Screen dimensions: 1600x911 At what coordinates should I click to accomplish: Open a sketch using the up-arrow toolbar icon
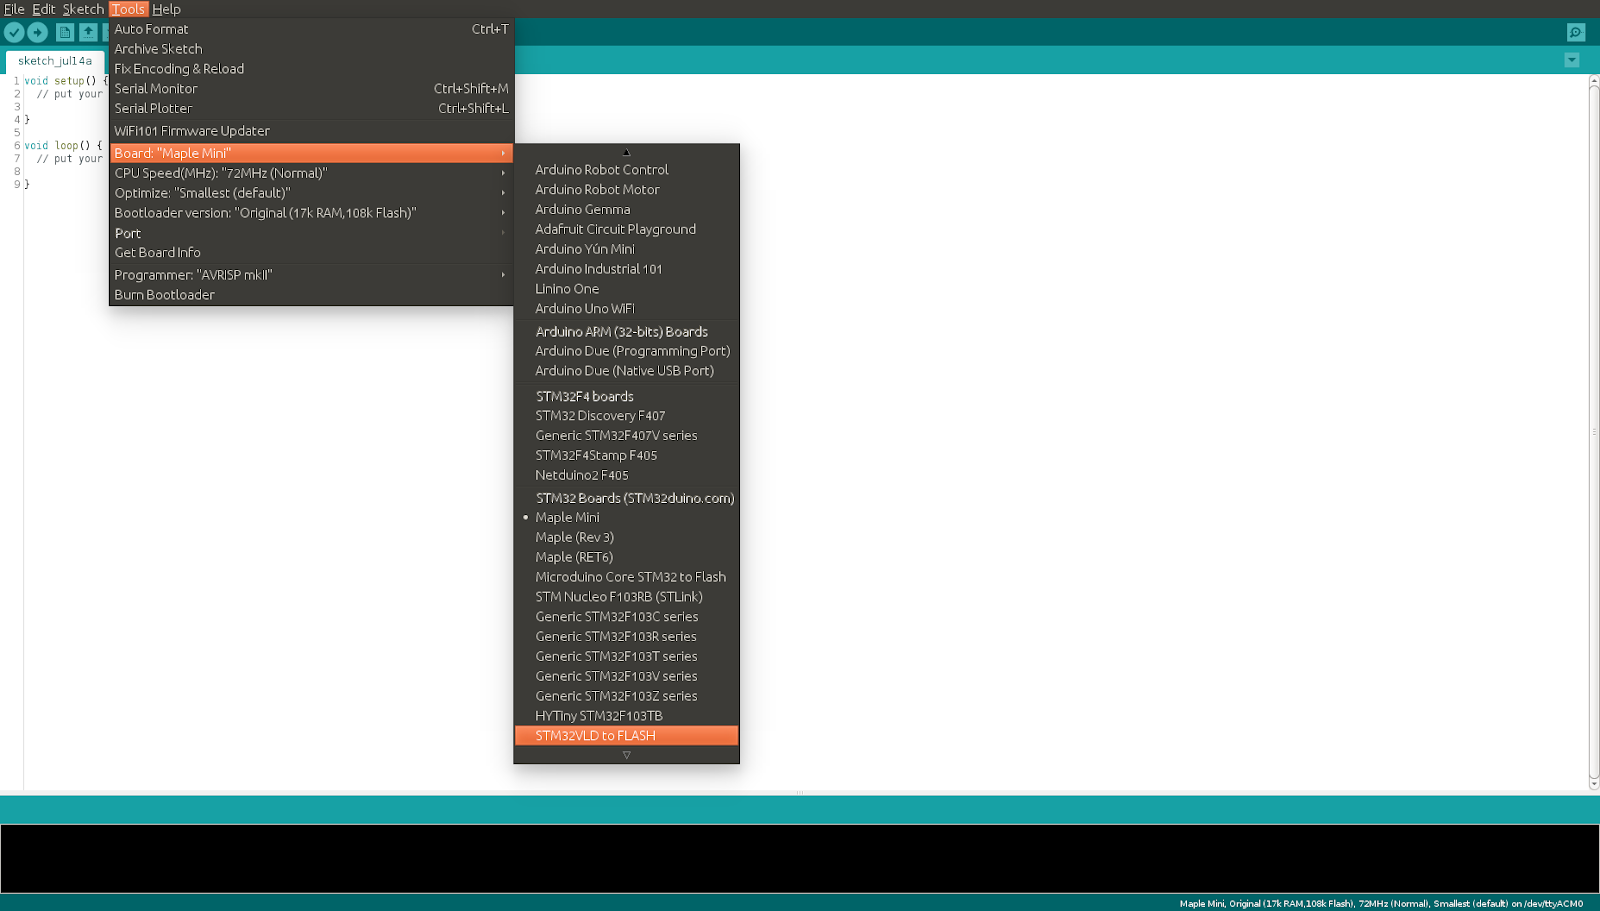click(x=88, y=32)
